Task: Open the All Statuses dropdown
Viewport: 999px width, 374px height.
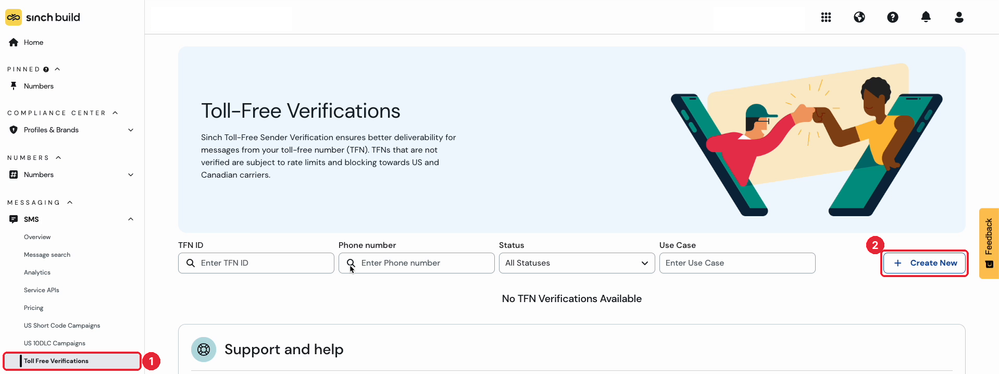Action: [577, 263]
